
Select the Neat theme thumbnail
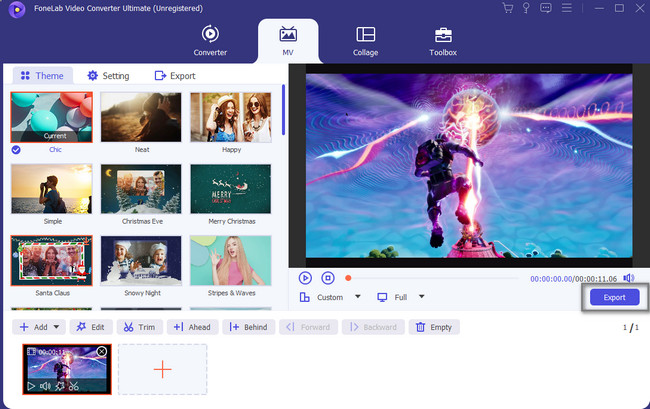[x=141, y=117]
